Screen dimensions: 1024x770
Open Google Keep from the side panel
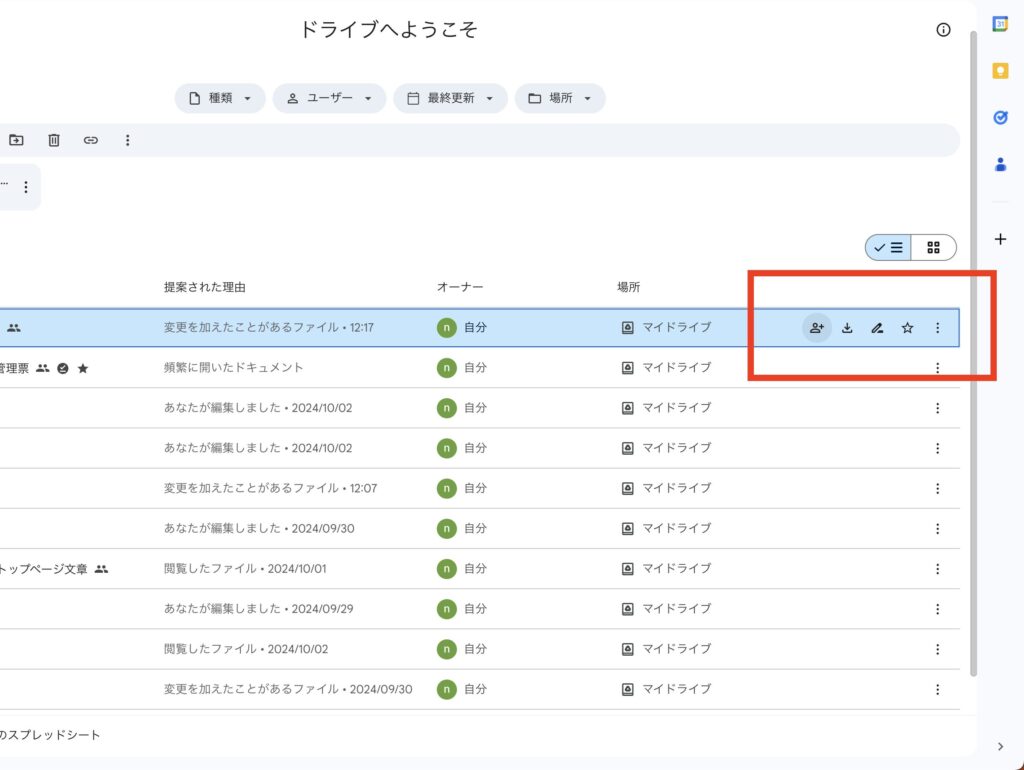(999, 70)
